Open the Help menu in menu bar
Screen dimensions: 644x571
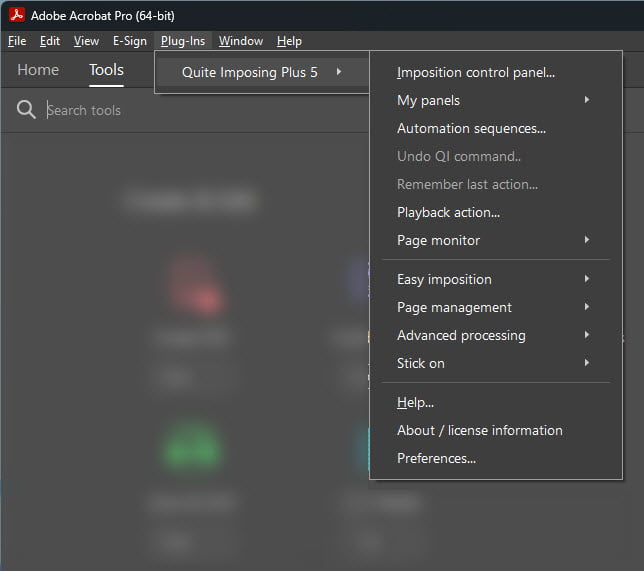(x=289, y=41)
